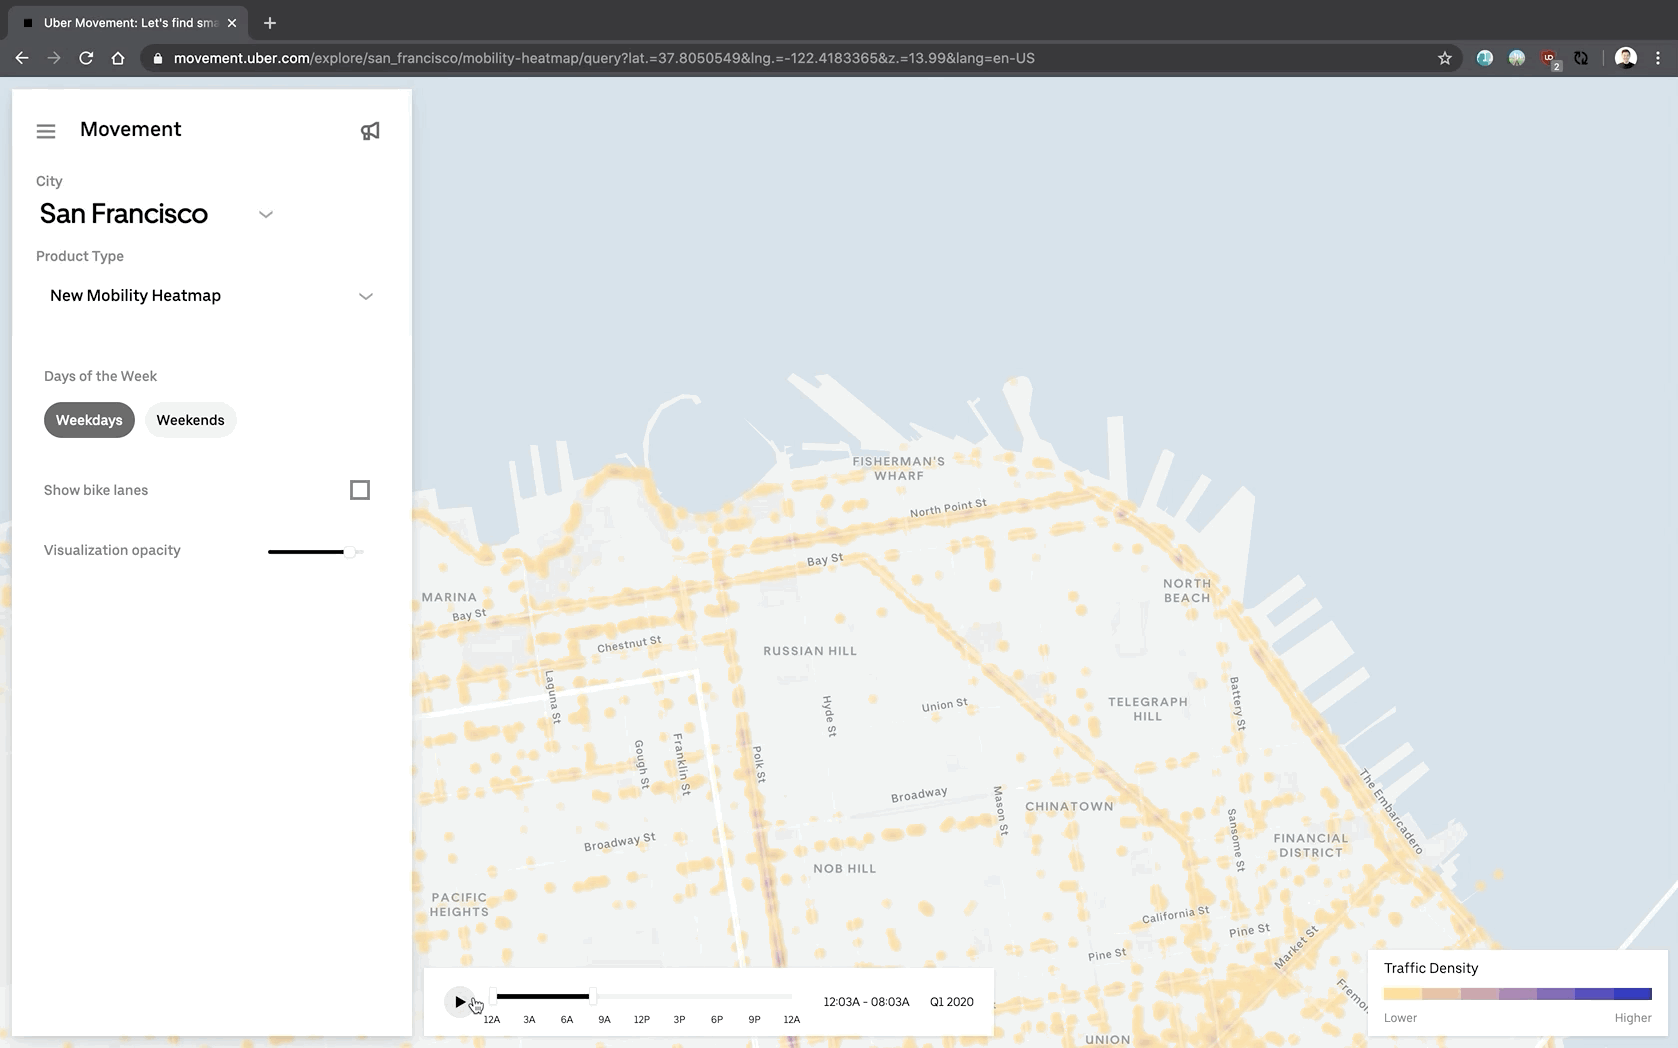1678x1048 pixels.
Task: Click the Traffic Density legend title
Action: pyautogui.click(x=1431, y=968)
